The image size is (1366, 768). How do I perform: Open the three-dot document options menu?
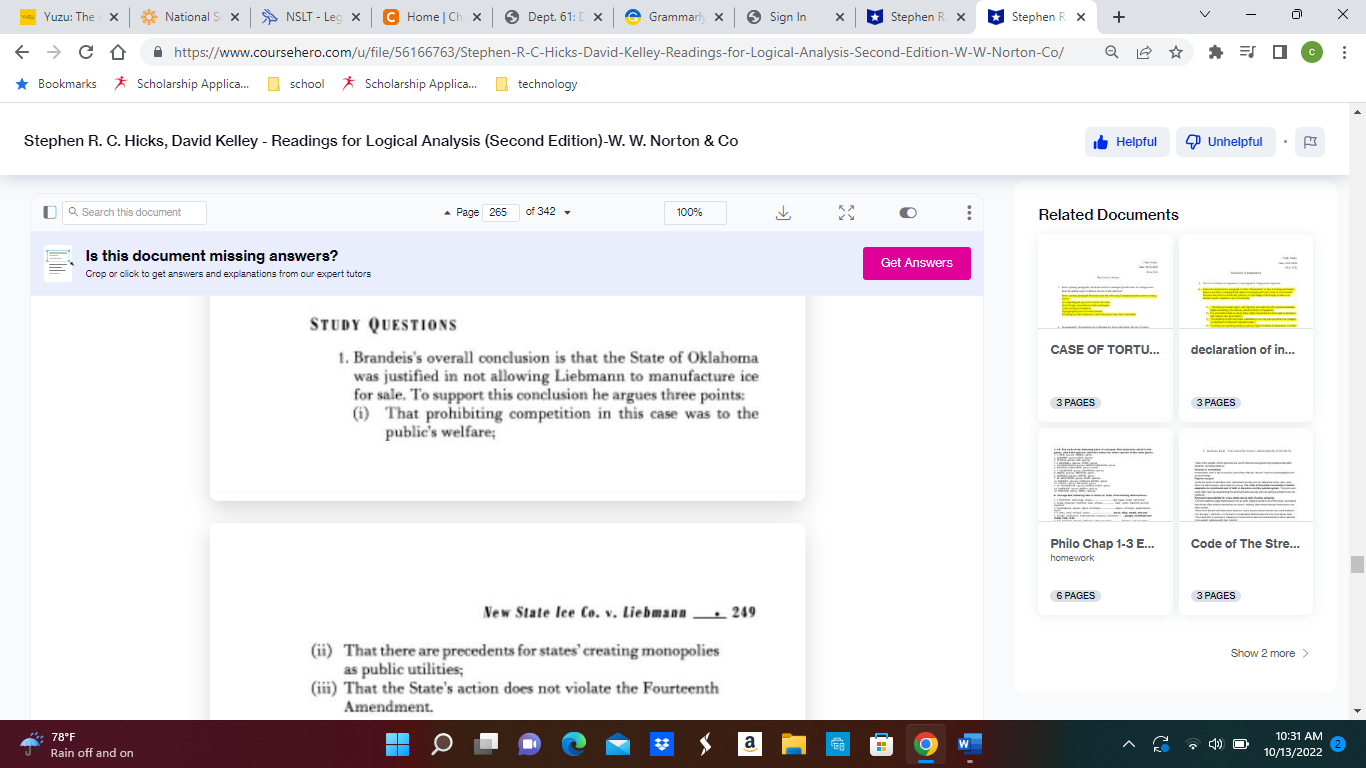pos(967,212)
